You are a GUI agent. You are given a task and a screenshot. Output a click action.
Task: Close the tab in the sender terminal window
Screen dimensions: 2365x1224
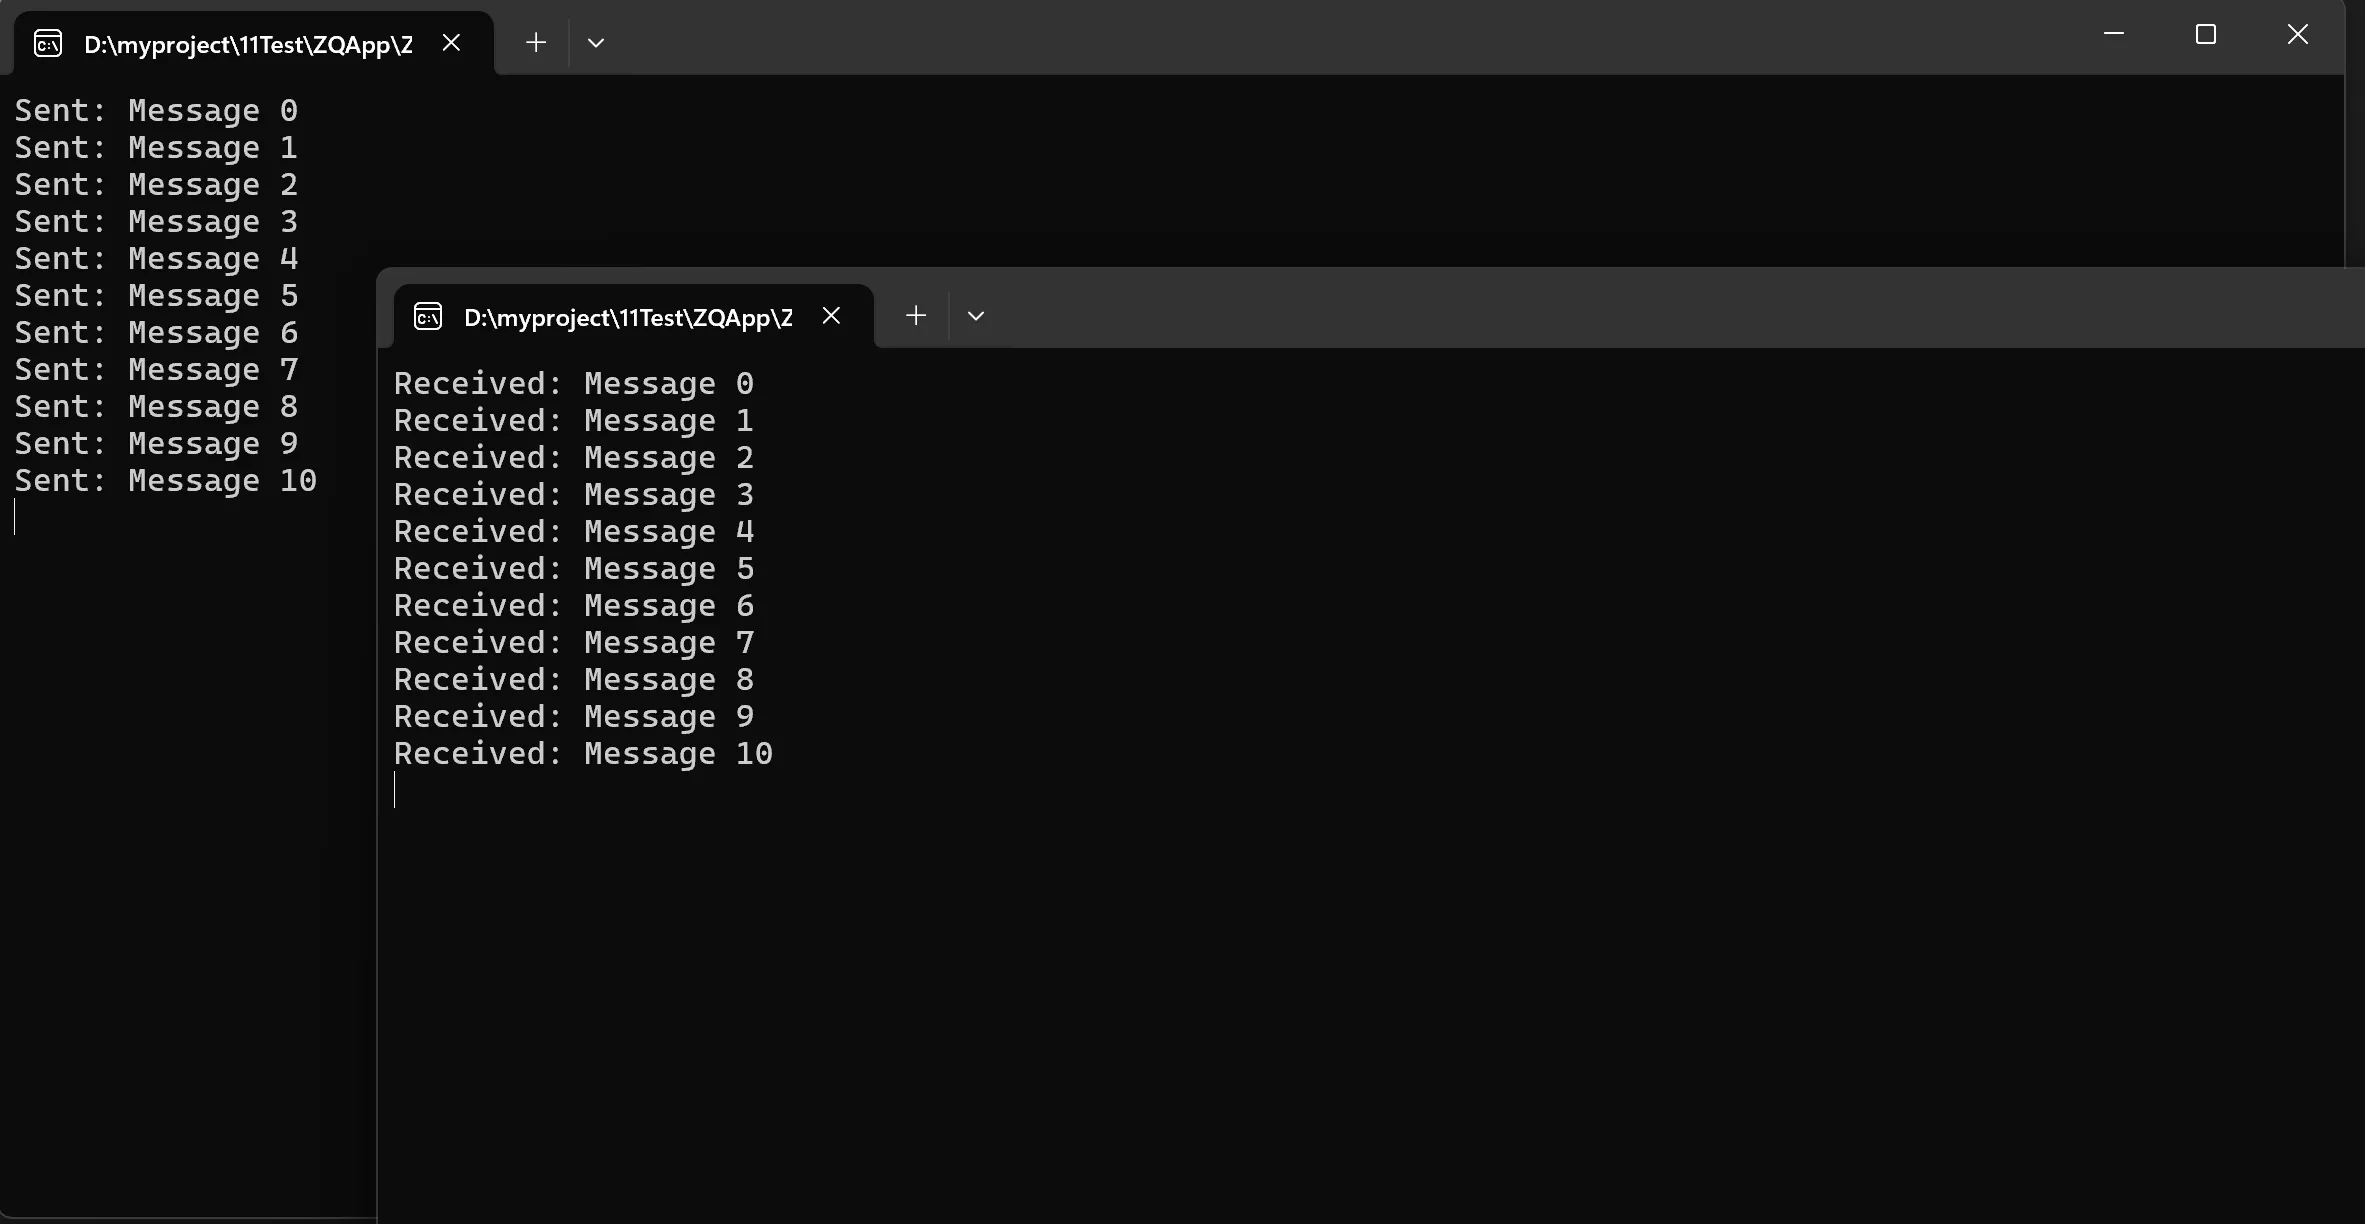pyautogui.click(x=451, y=42)
